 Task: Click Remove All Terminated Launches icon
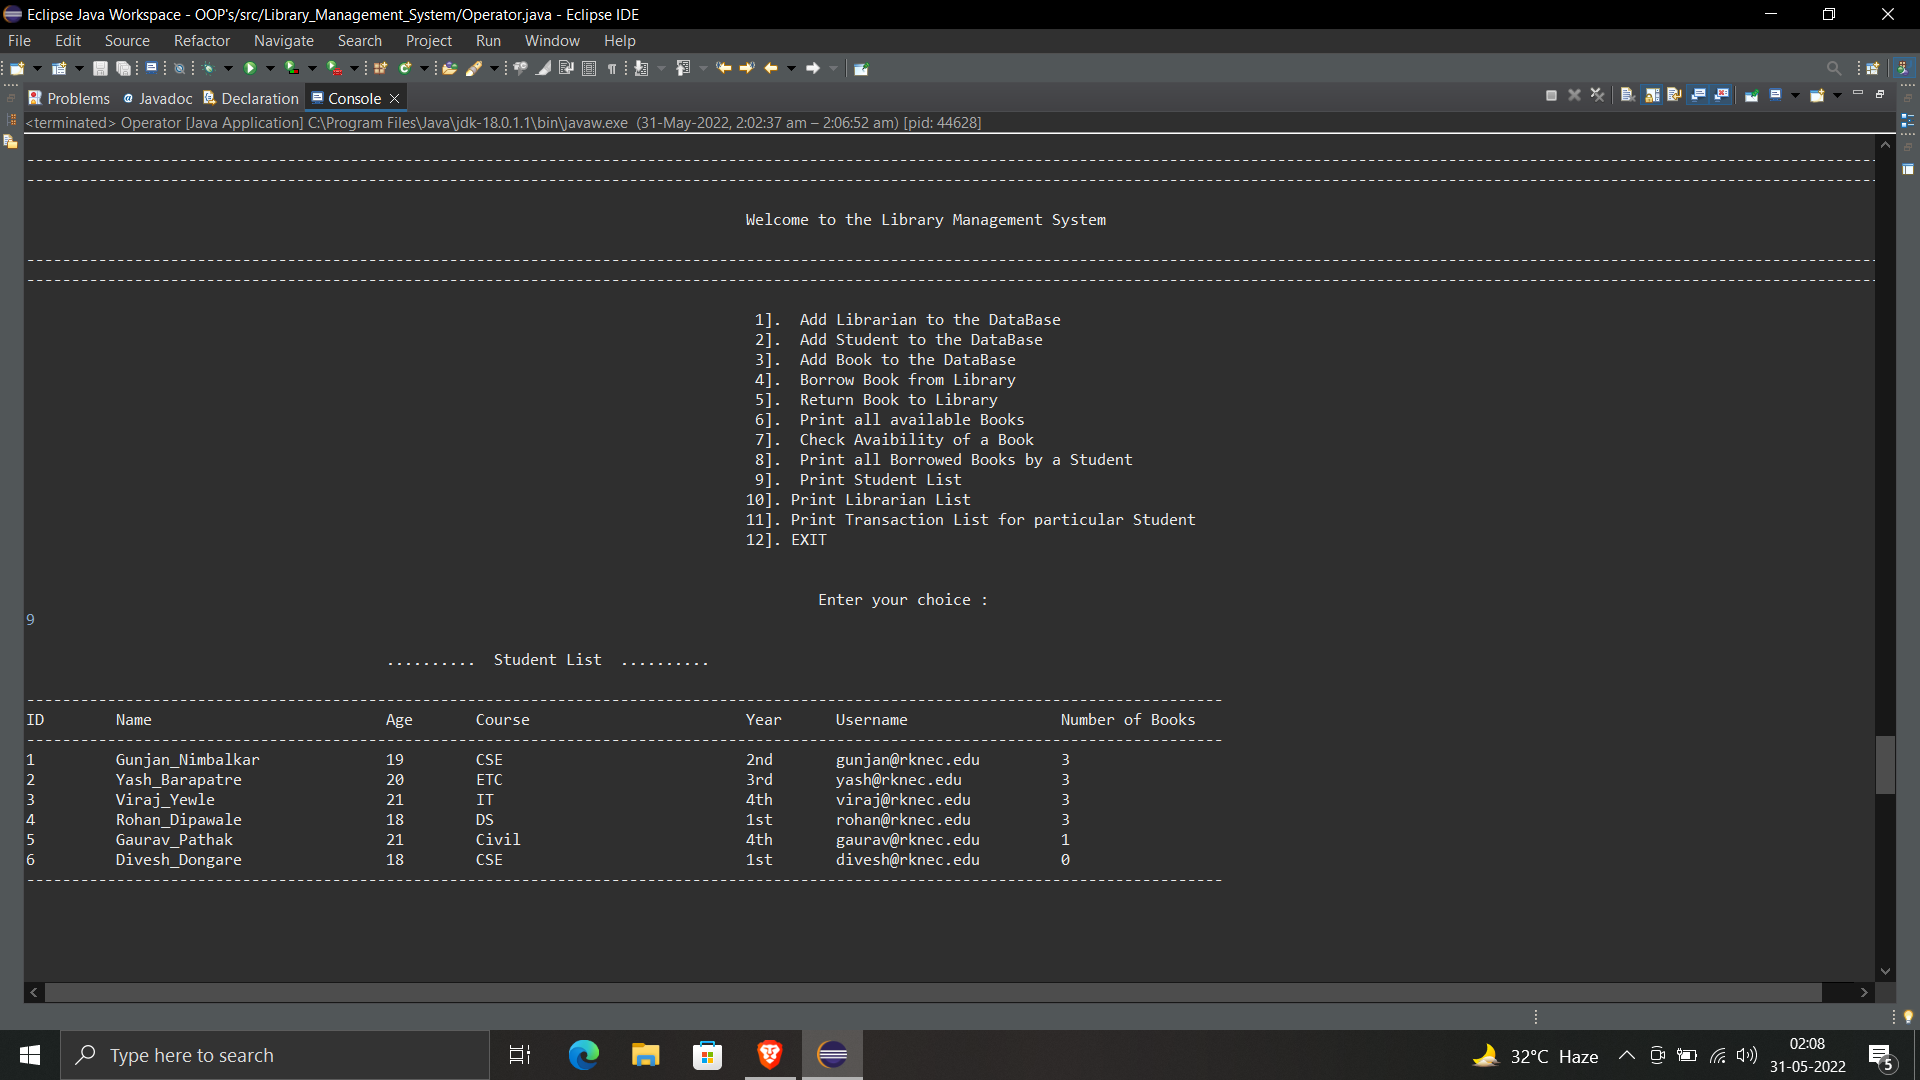[x=1597, y=95]
